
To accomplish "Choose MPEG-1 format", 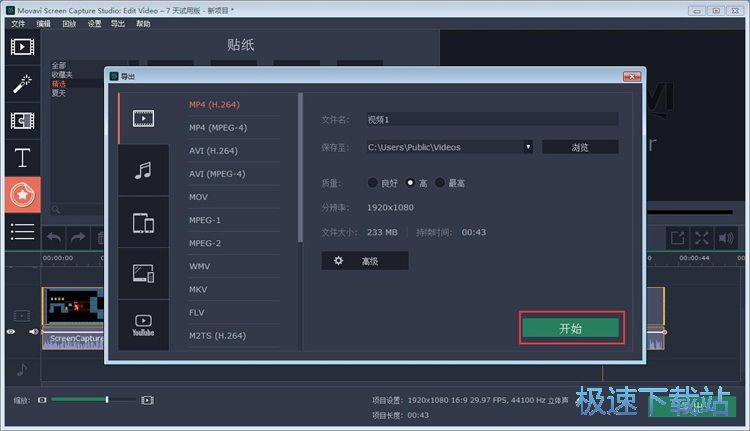I will coord(205,220).
